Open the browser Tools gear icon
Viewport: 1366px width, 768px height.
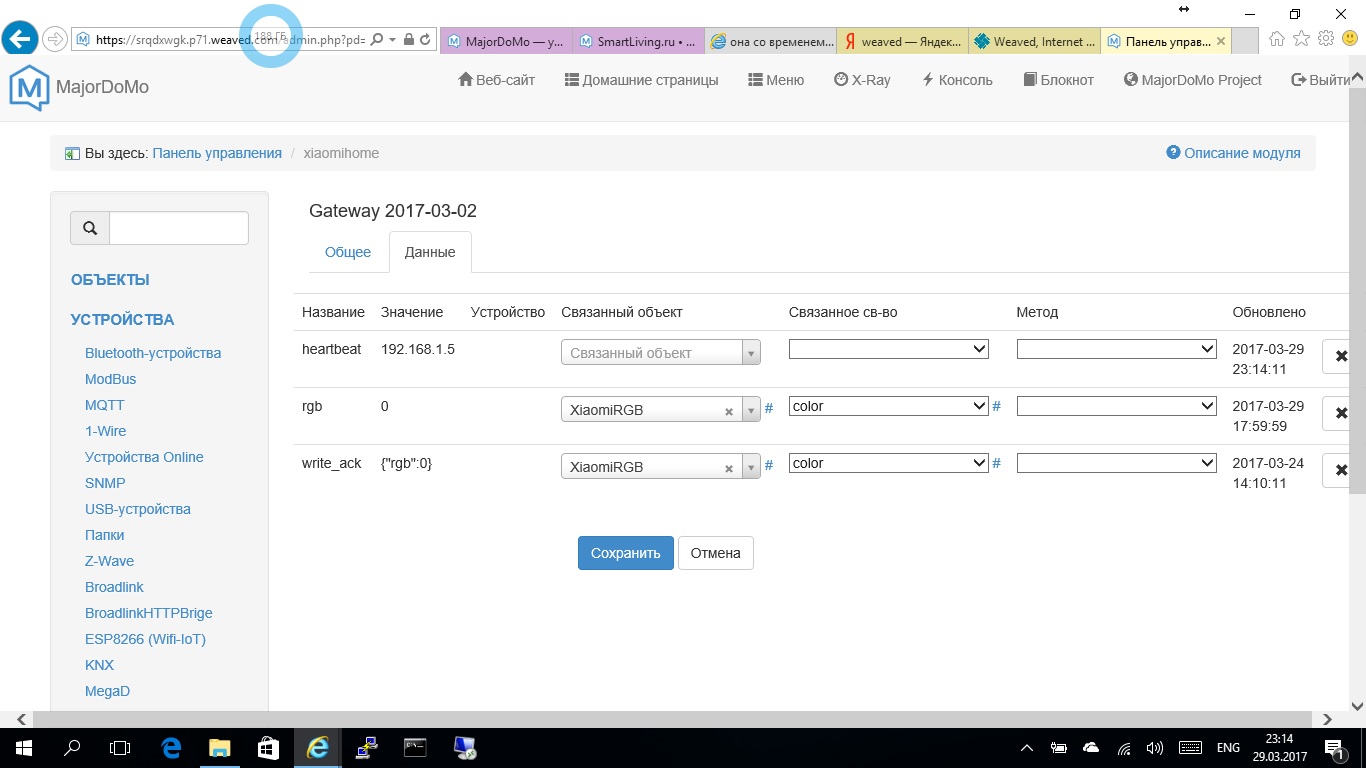(x=1326, y=39)
